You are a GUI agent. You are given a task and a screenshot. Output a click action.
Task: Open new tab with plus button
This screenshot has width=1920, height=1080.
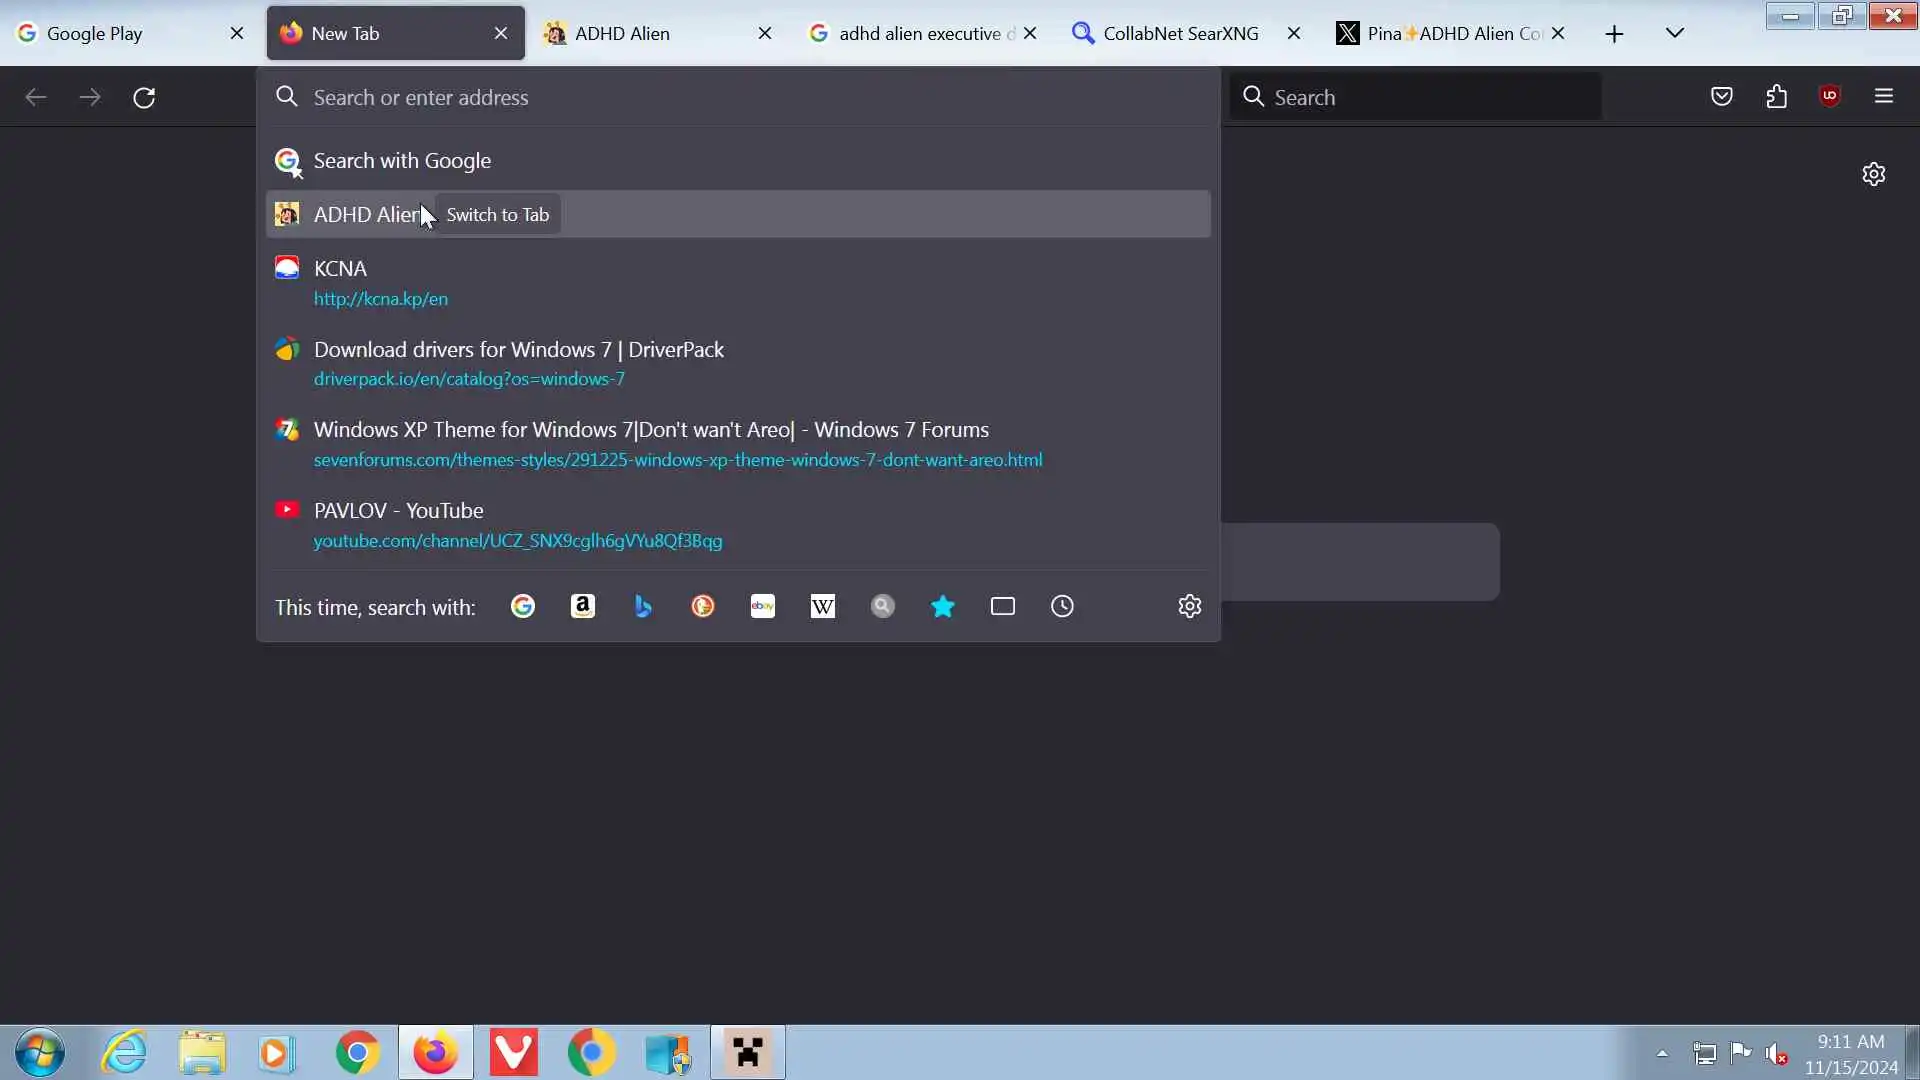pos(1614,33)
